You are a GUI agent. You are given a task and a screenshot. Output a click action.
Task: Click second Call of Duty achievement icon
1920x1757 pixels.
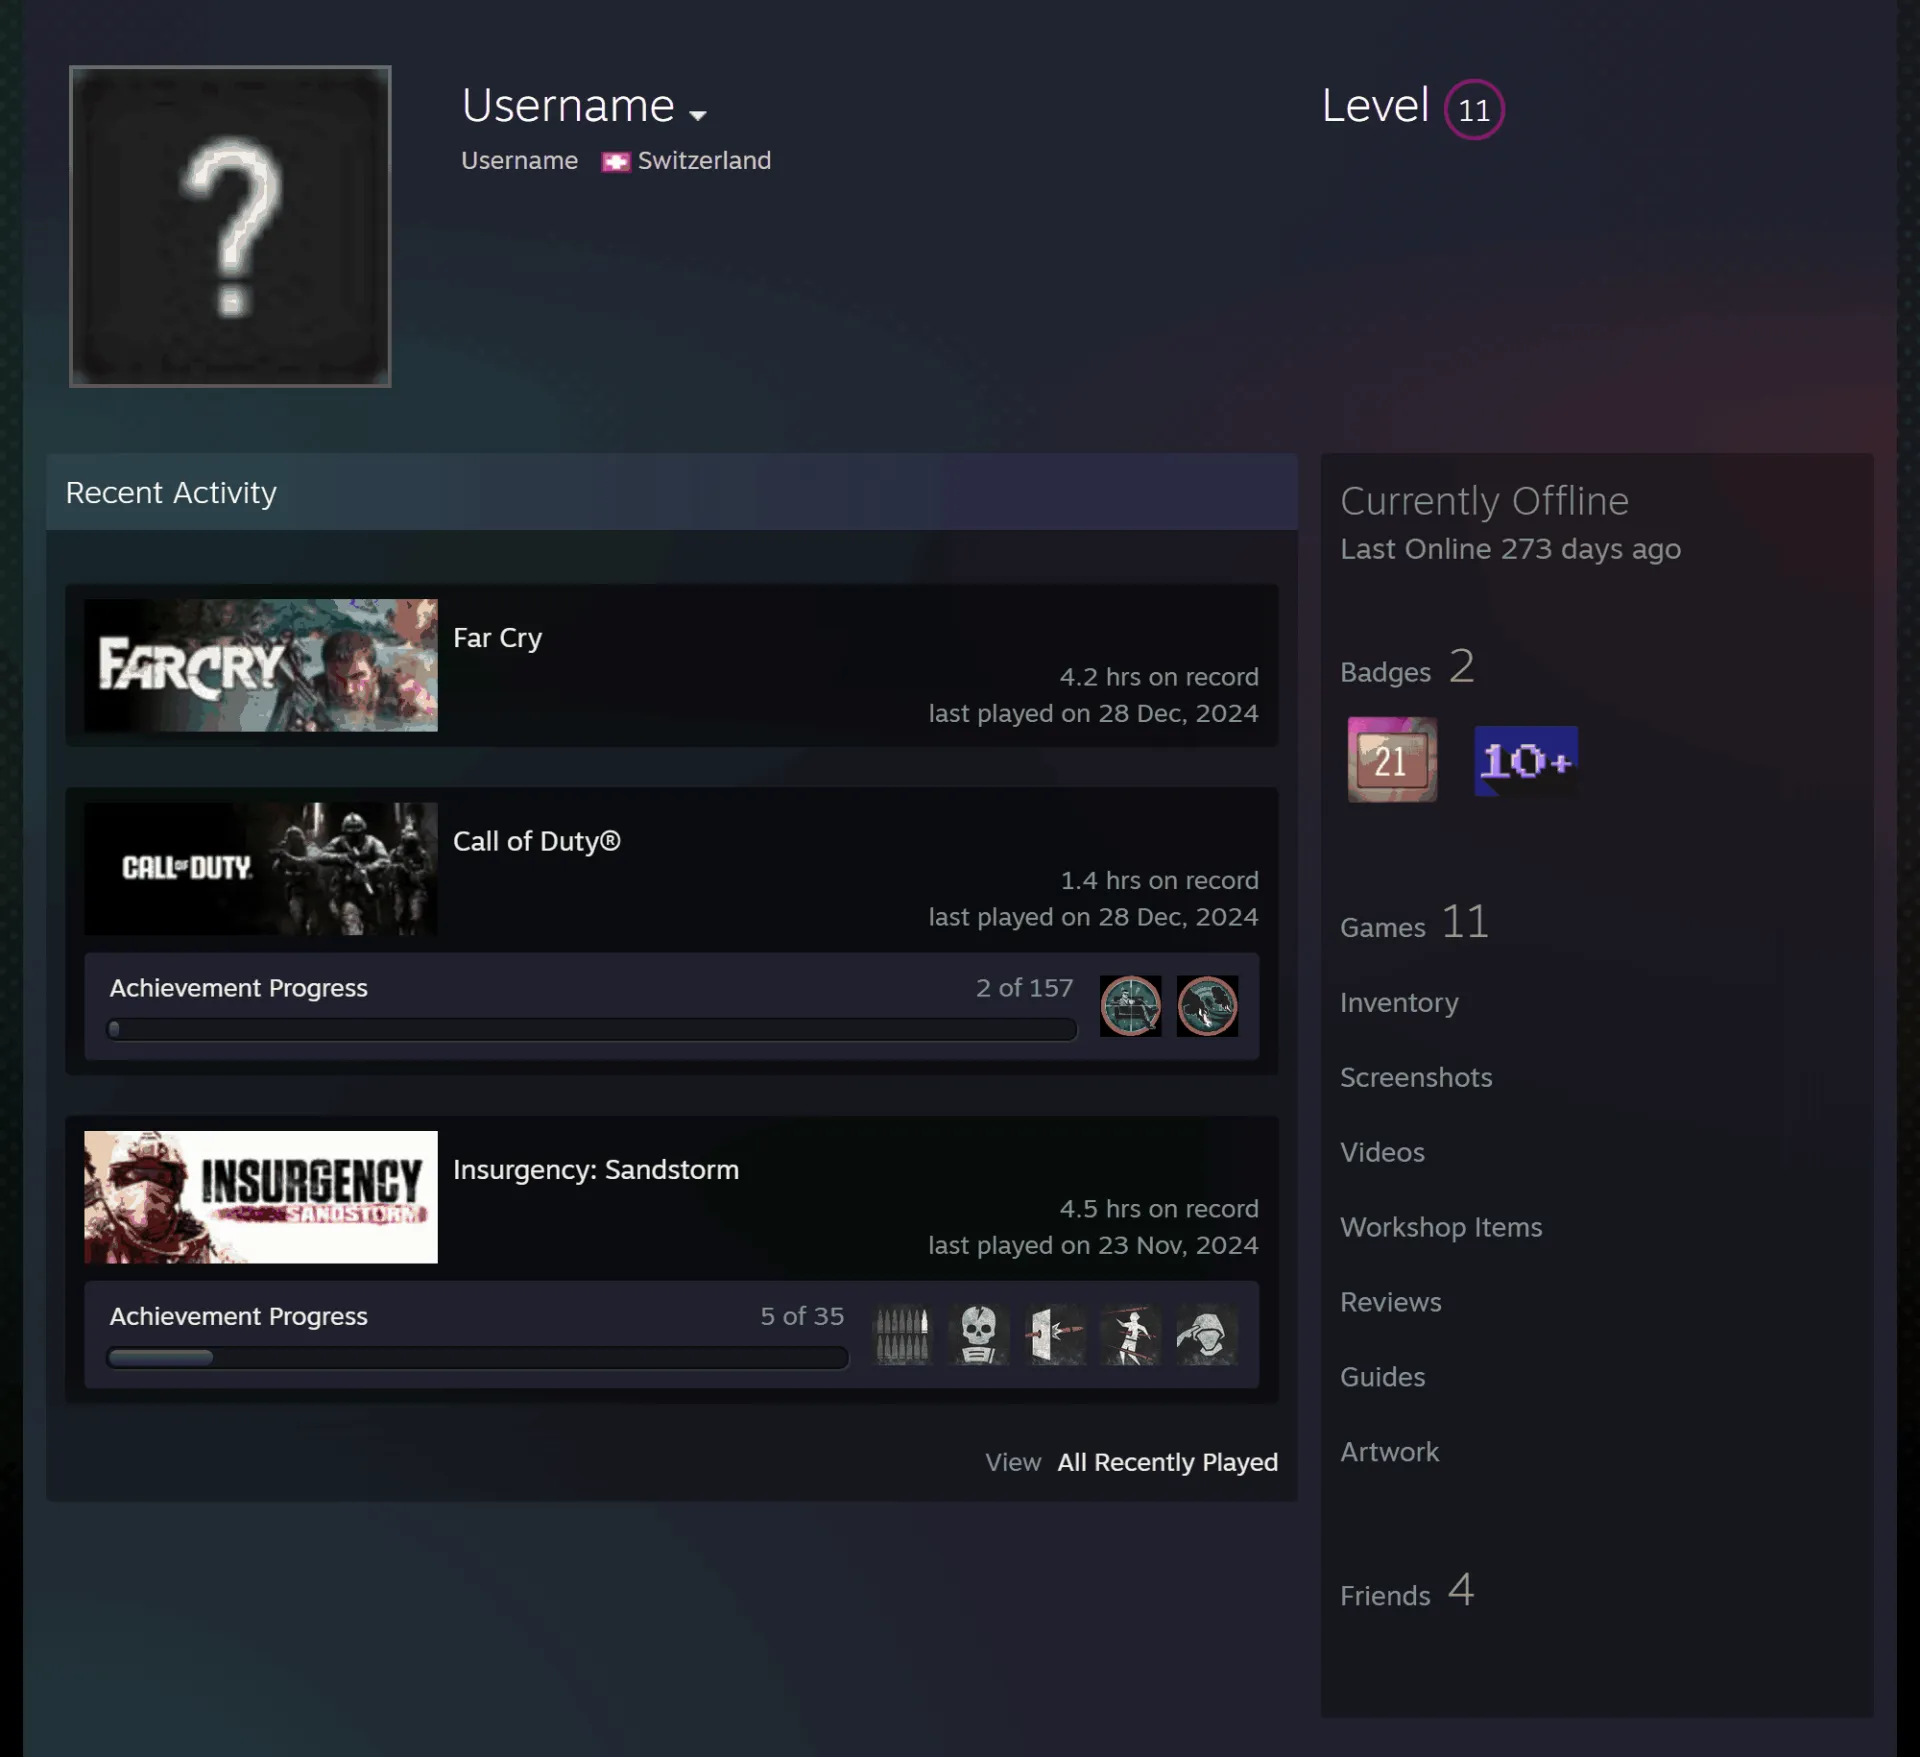click(x=1207, y=1005)
